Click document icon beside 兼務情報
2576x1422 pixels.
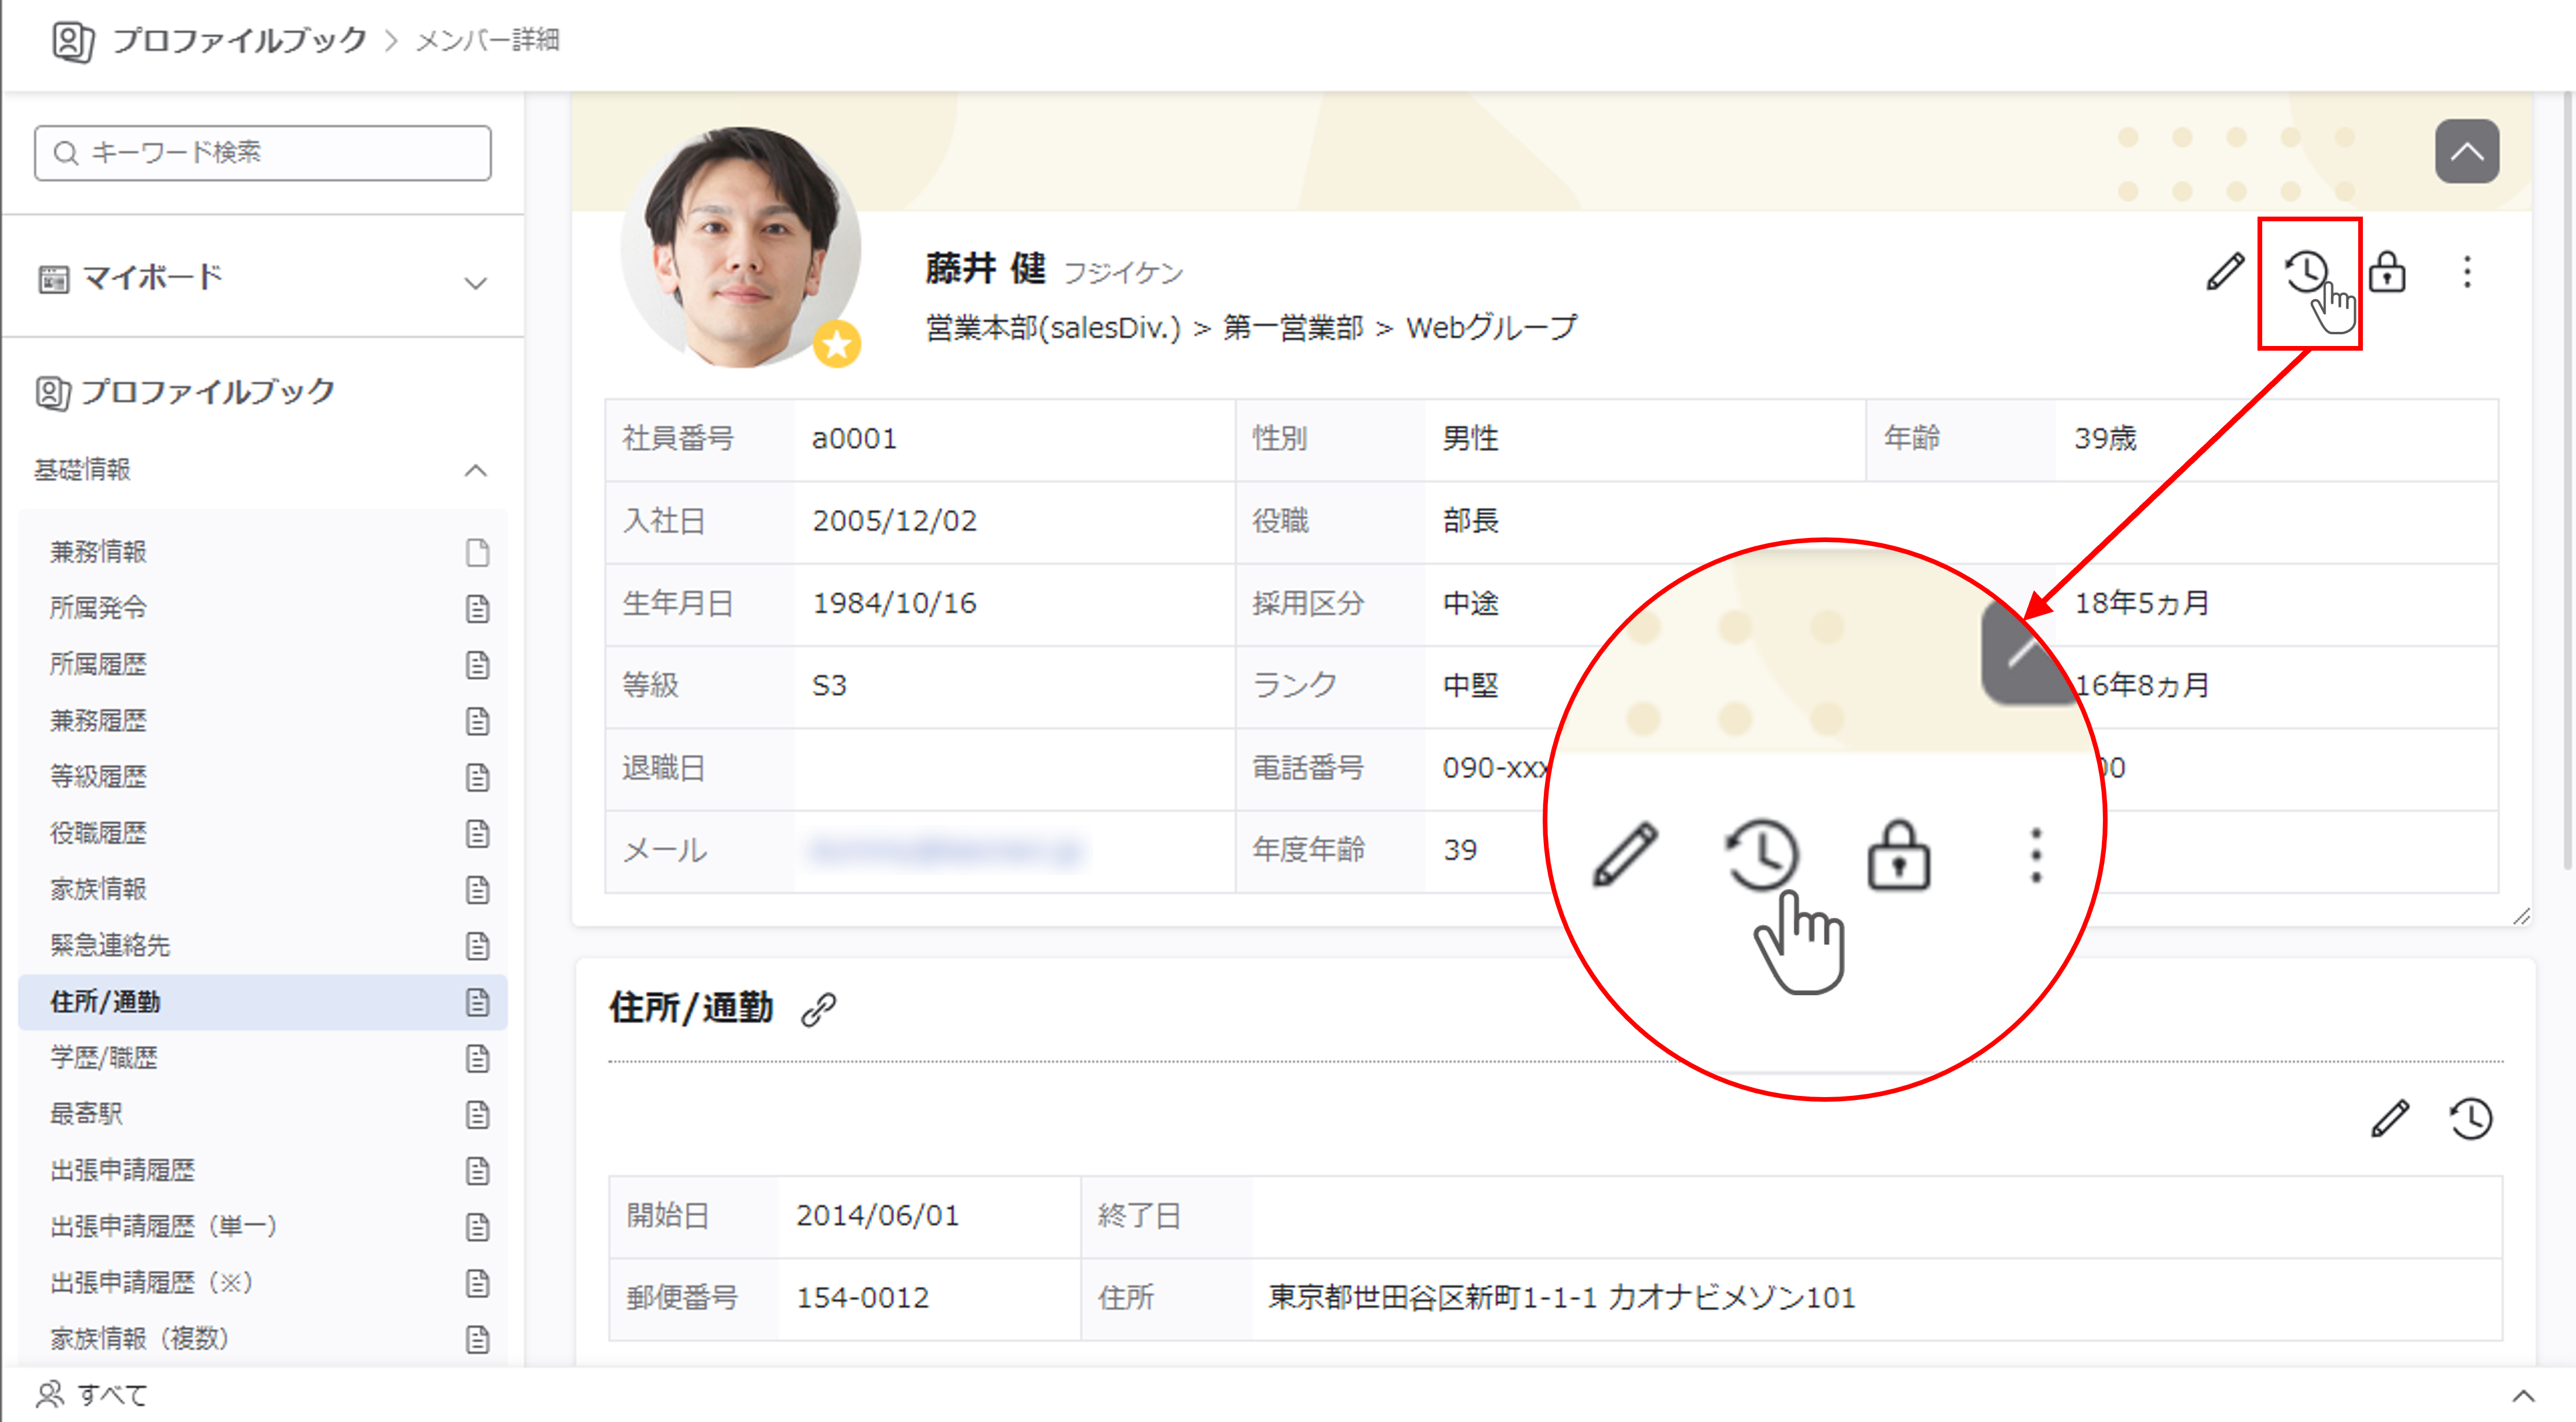point(477,552)
